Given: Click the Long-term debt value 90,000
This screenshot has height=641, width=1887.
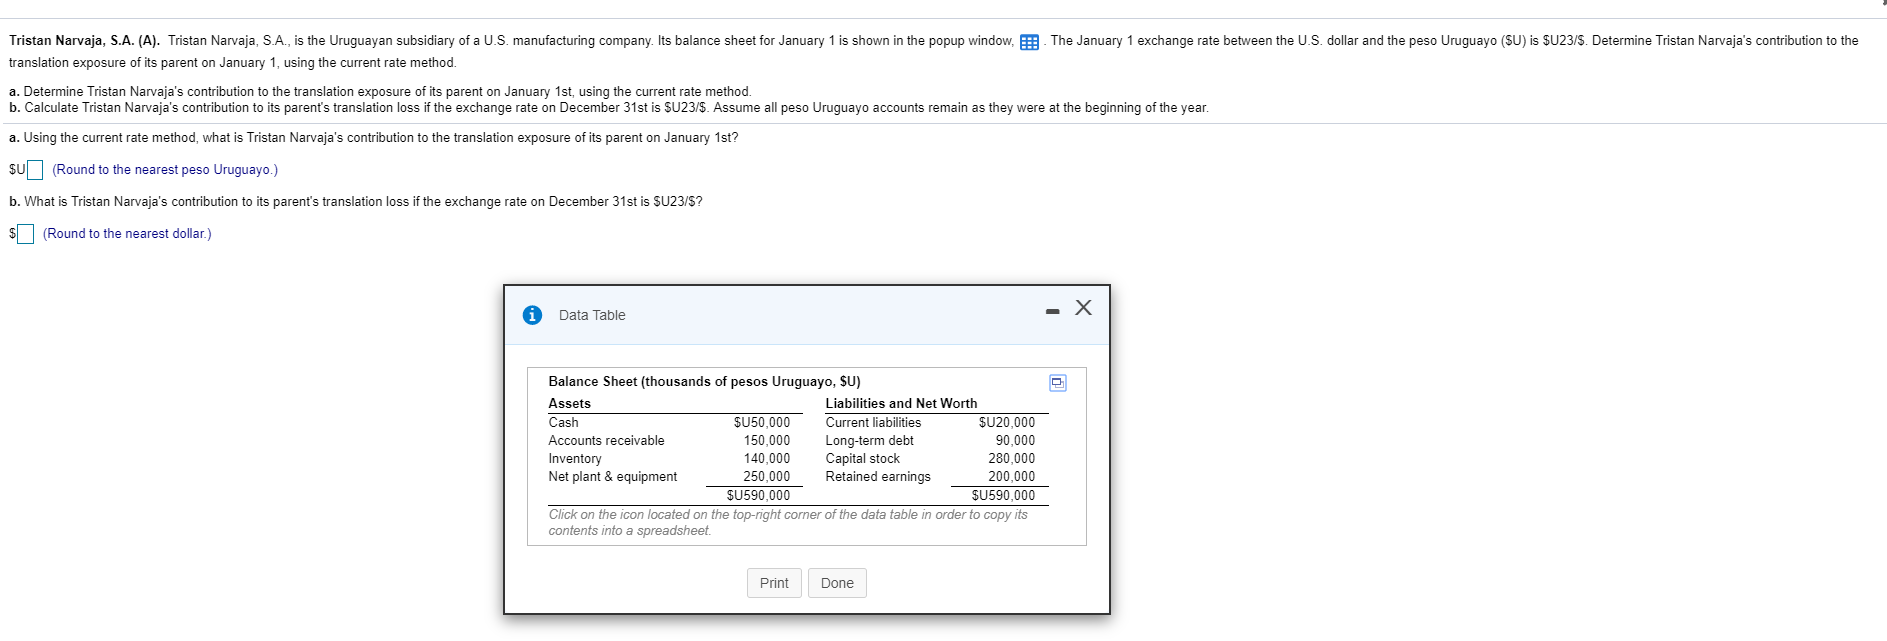Looking at the screenshot, I should click(x=1015, y=441).
